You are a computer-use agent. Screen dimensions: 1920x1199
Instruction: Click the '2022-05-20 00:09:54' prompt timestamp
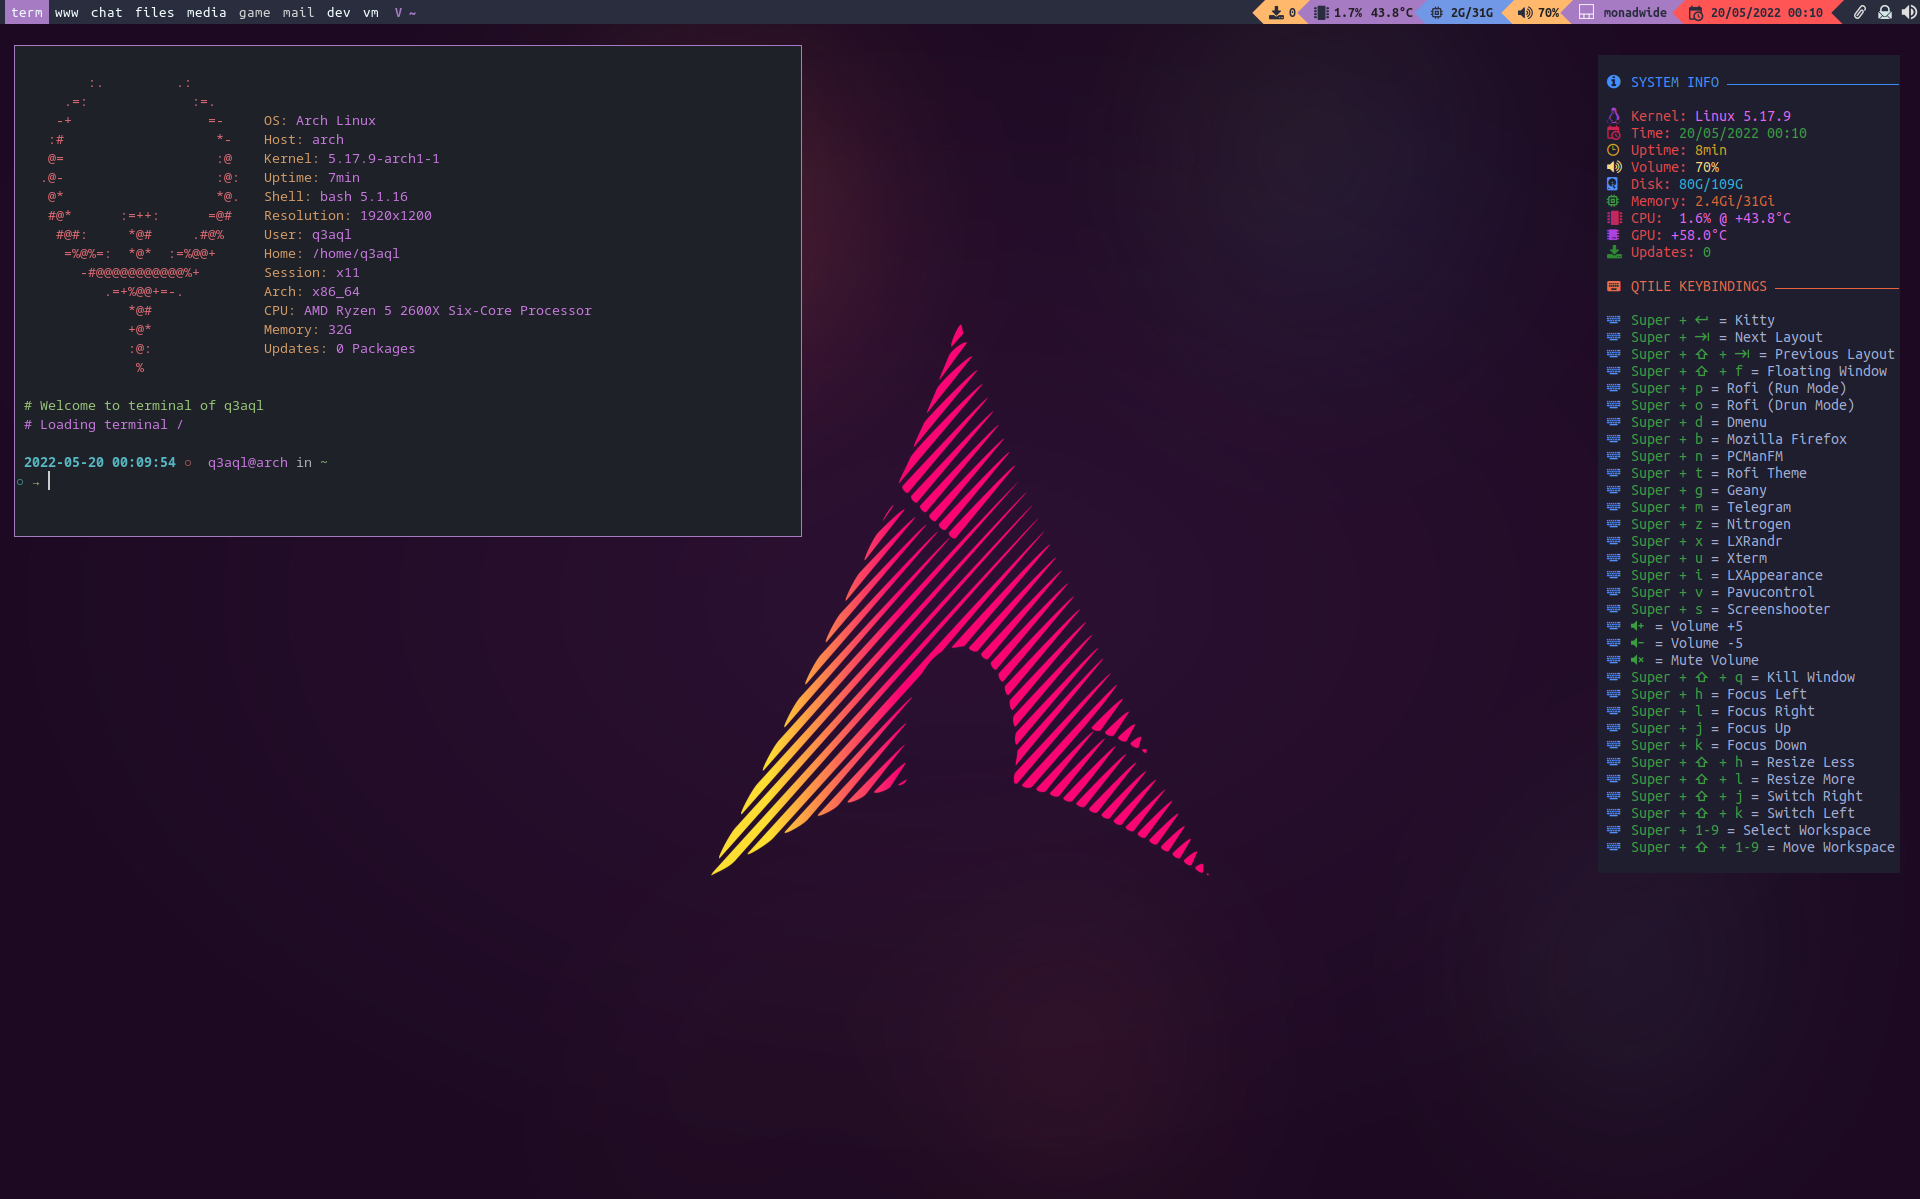pyautogui.click(x=100, y=462)
